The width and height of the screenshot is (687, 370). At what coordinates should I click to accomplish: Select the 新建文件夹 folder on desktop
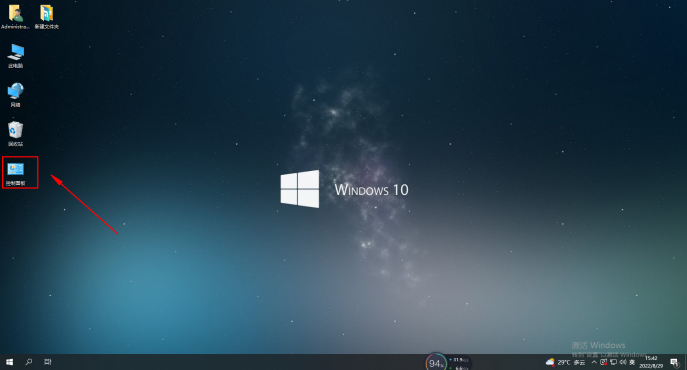[x=46, y=17]
